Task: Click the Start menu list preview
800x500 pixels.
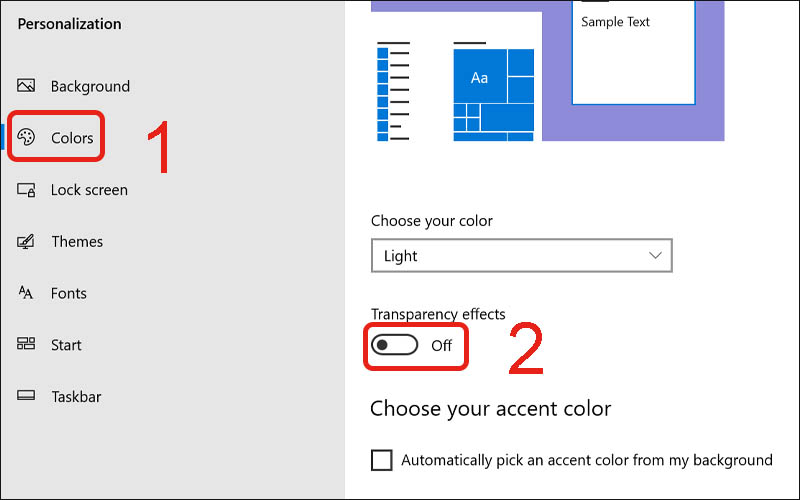Action: pyautogui.click(x=393, y=90)
